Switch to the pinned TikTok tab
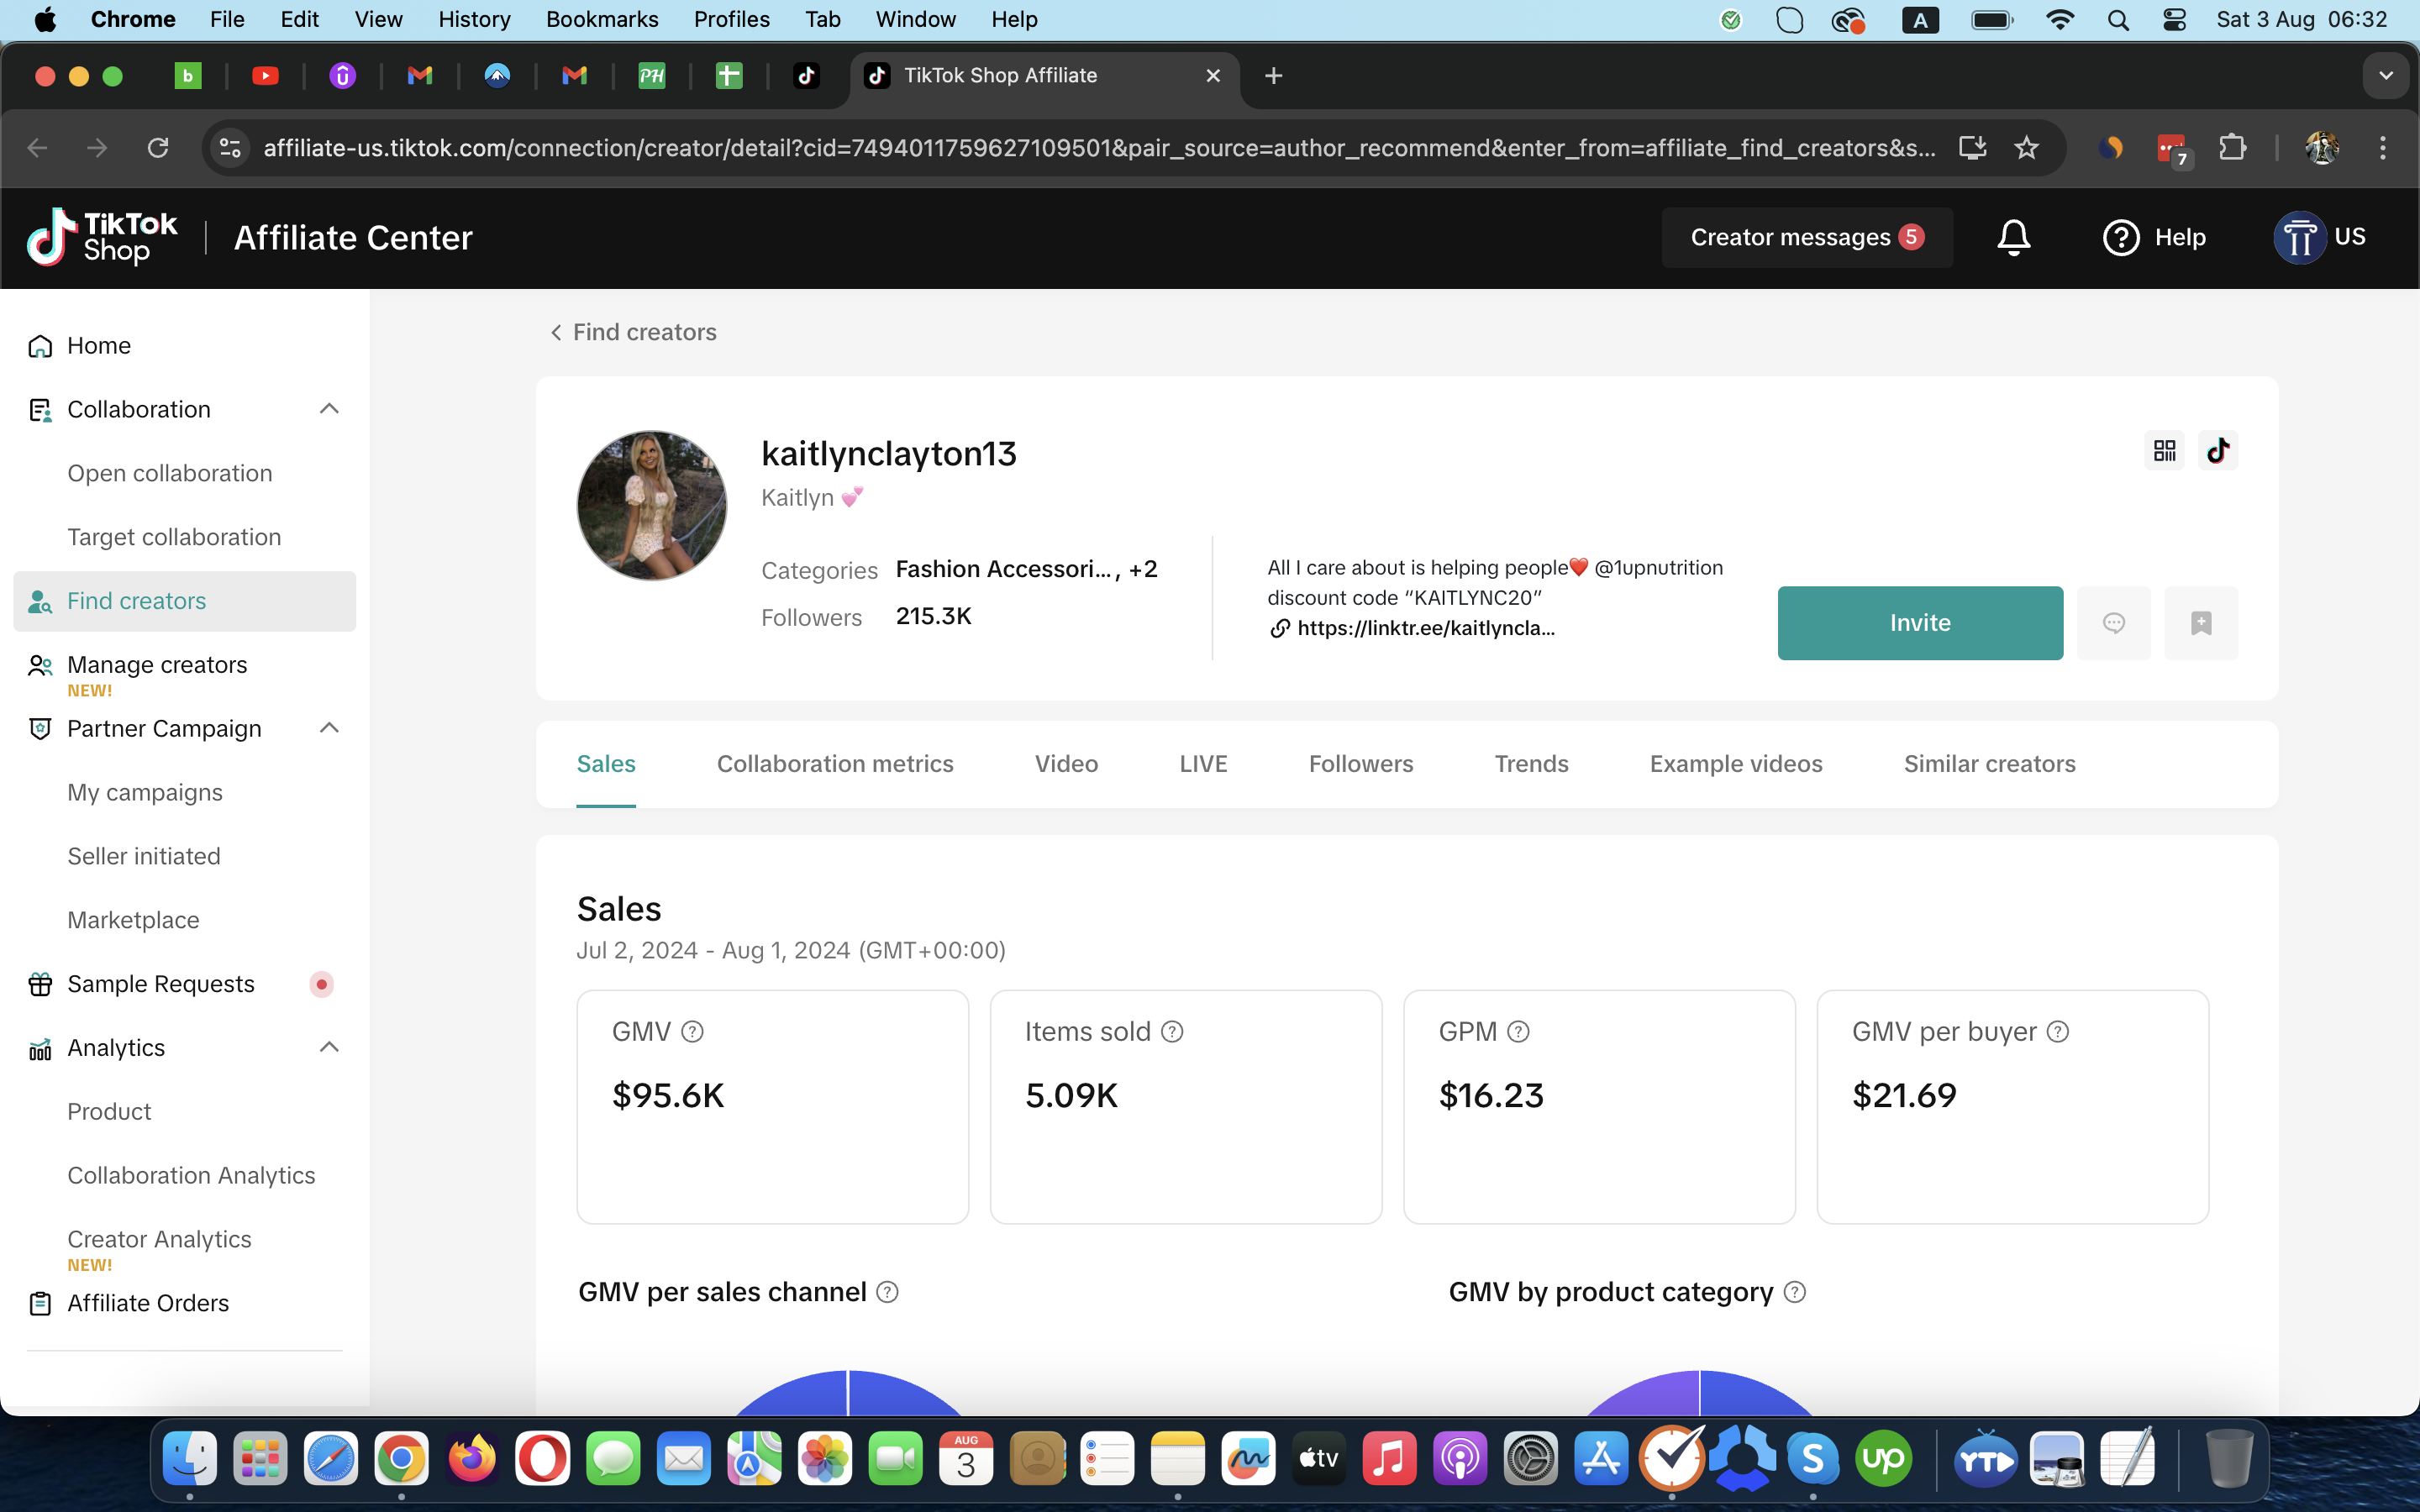This screenshot has width=2420, height=1512. [x=806, y=76]
